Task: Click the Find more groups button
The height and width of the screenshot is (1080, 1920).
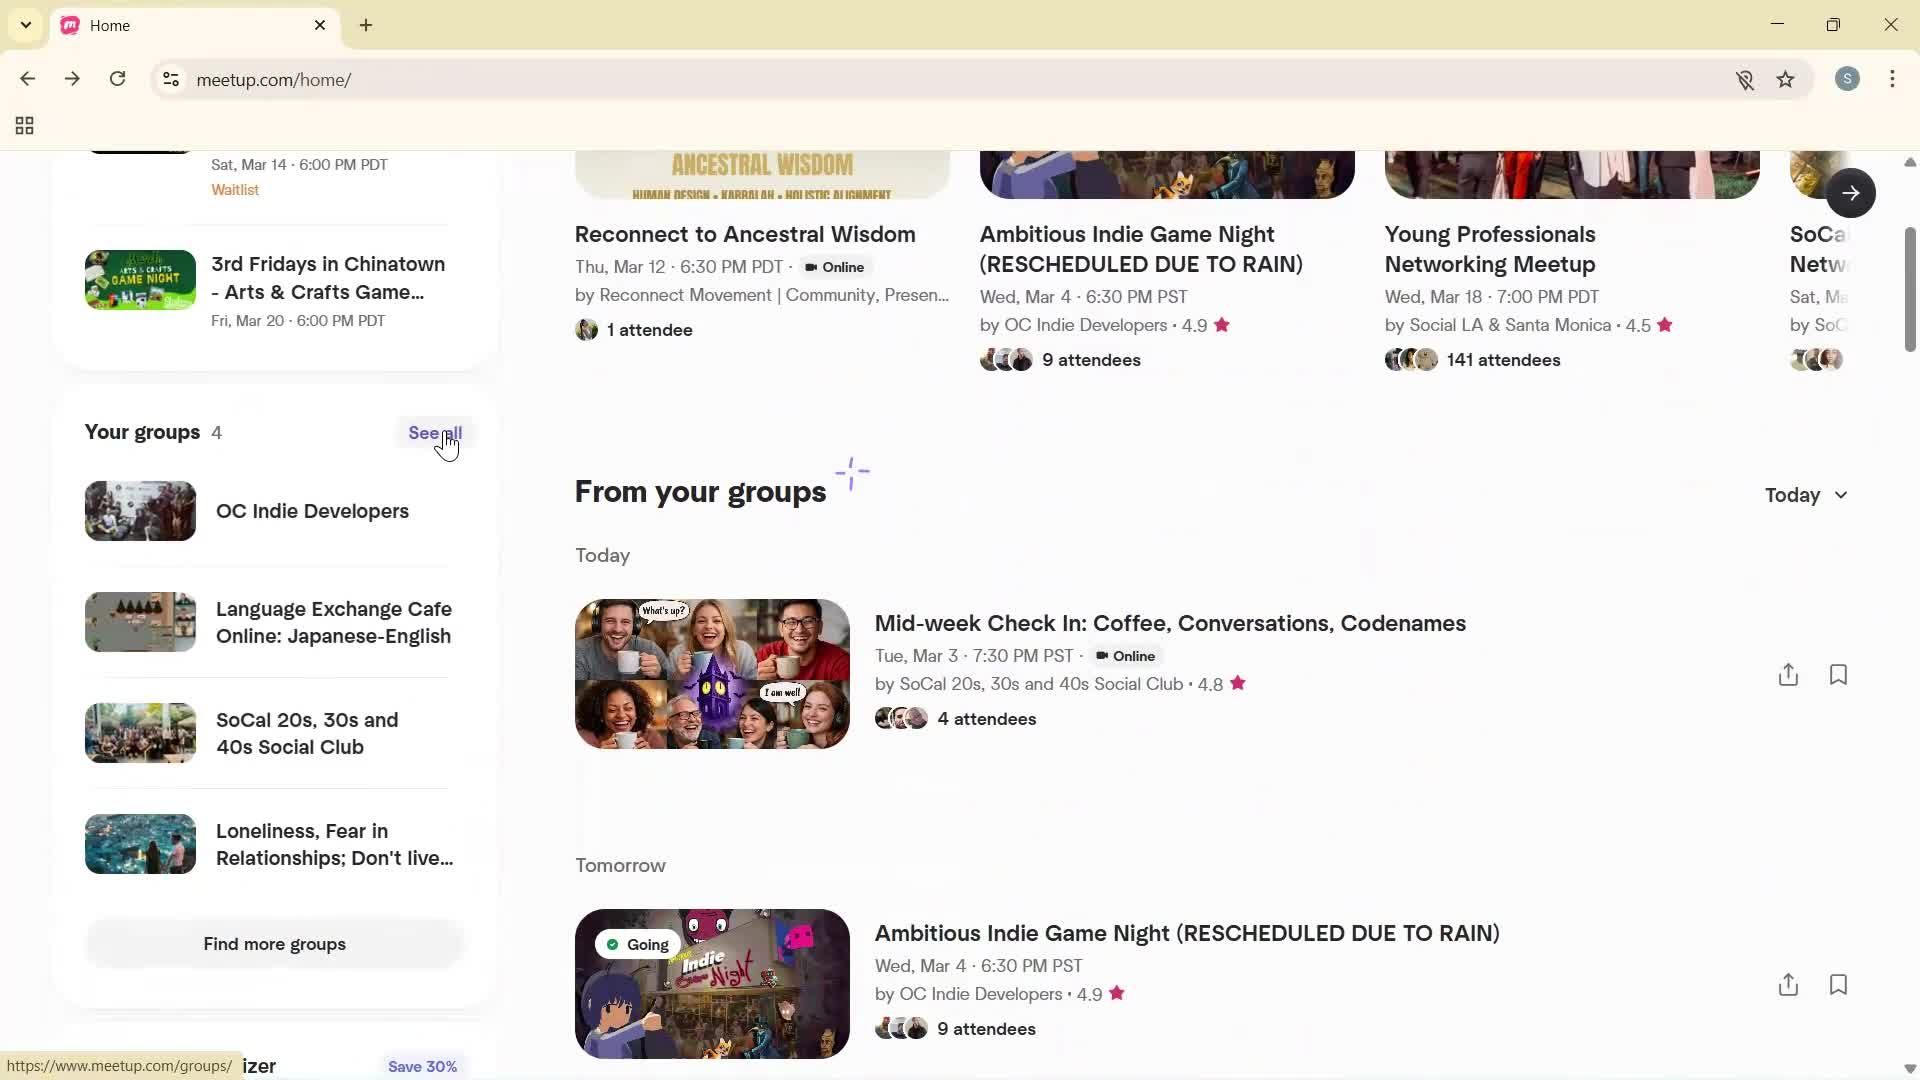Action: (x=274, y=944)
